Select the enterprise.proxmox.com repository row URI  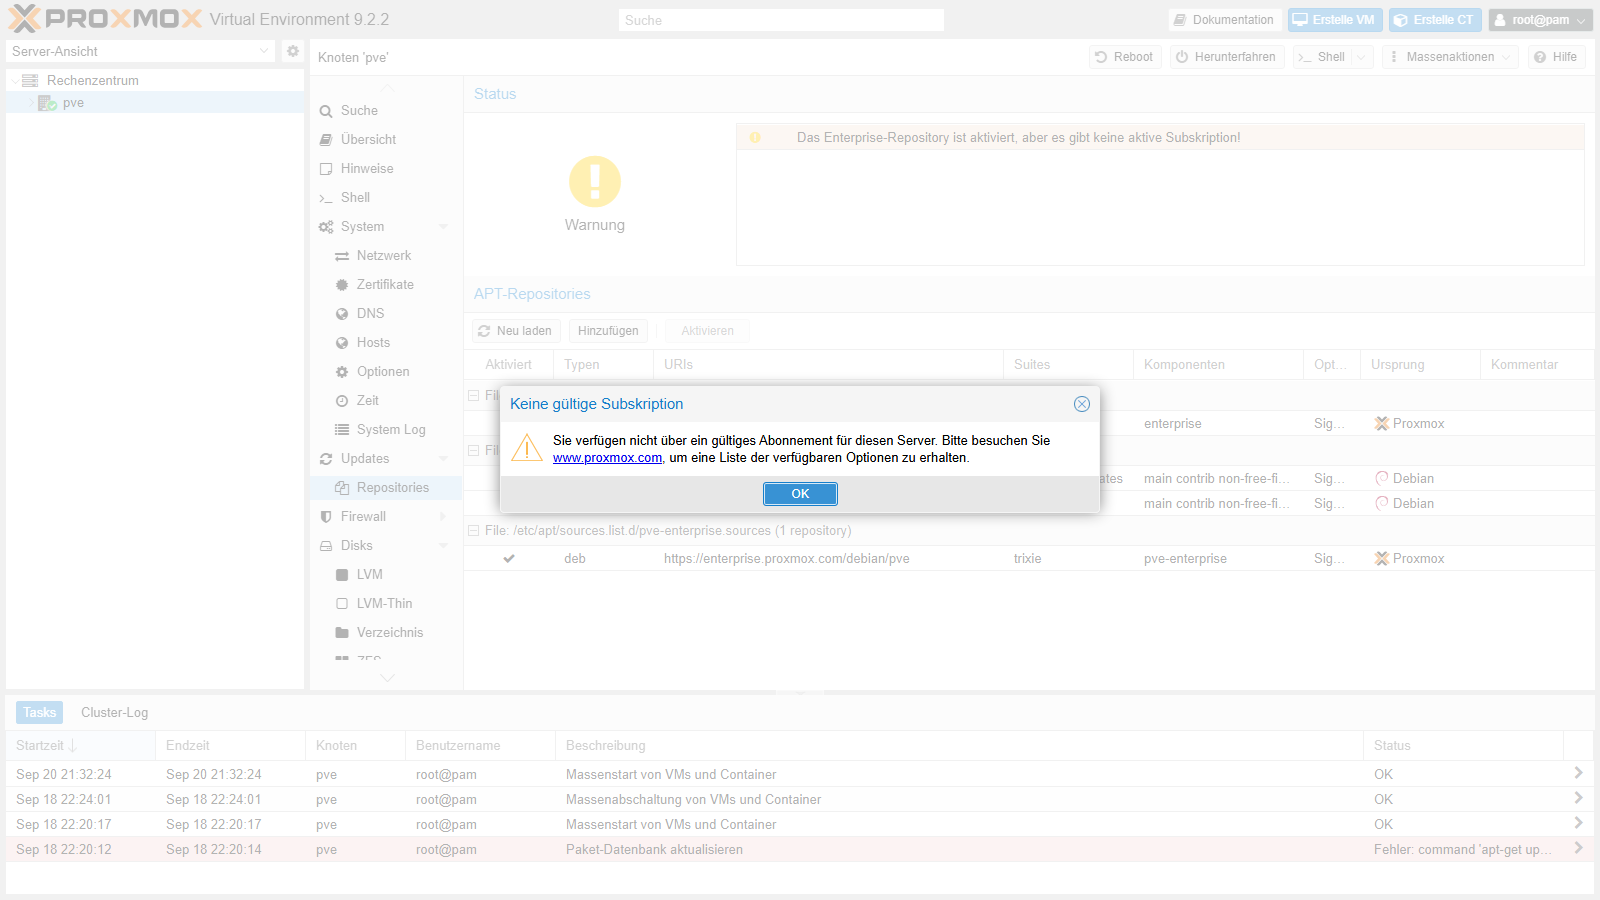pos(787,559)
